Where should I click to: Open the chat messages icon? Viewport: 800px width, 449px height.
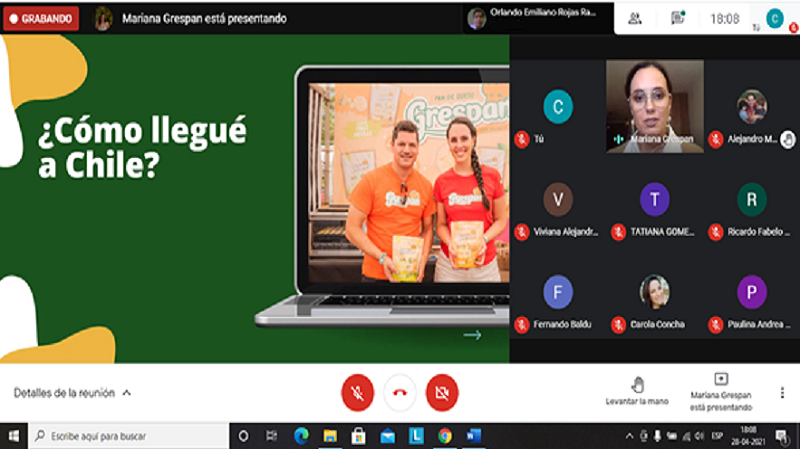tap(678, 18)
